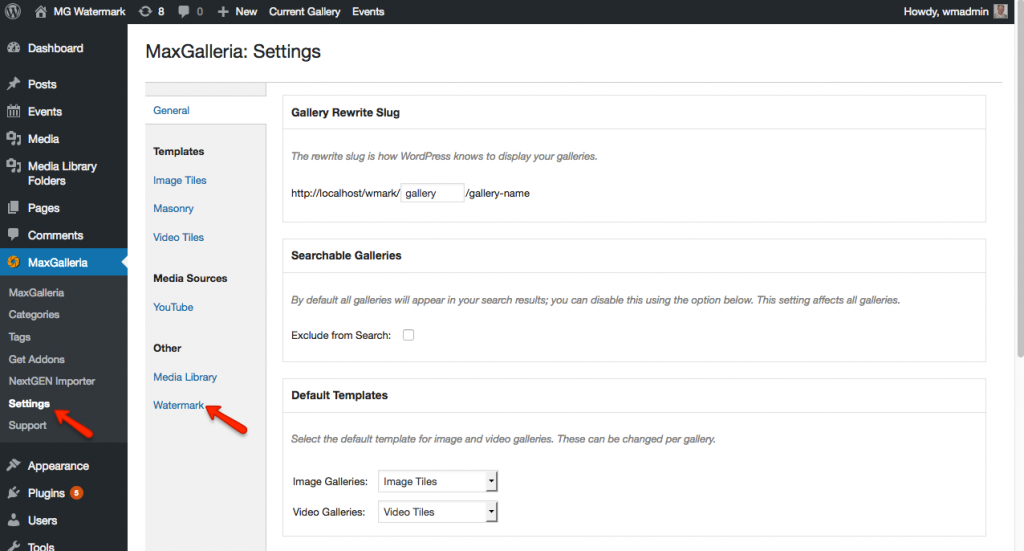Click the MG Watermark site name
Image resolution: width=1024 pixels, height=551 pixels.
pyautogui.click(x=89, y=12)
